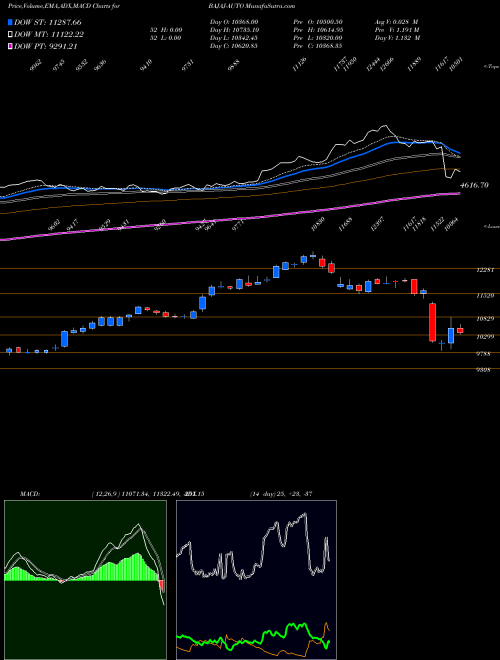Click the red MACD histogram bars

(x=162, y=585)
